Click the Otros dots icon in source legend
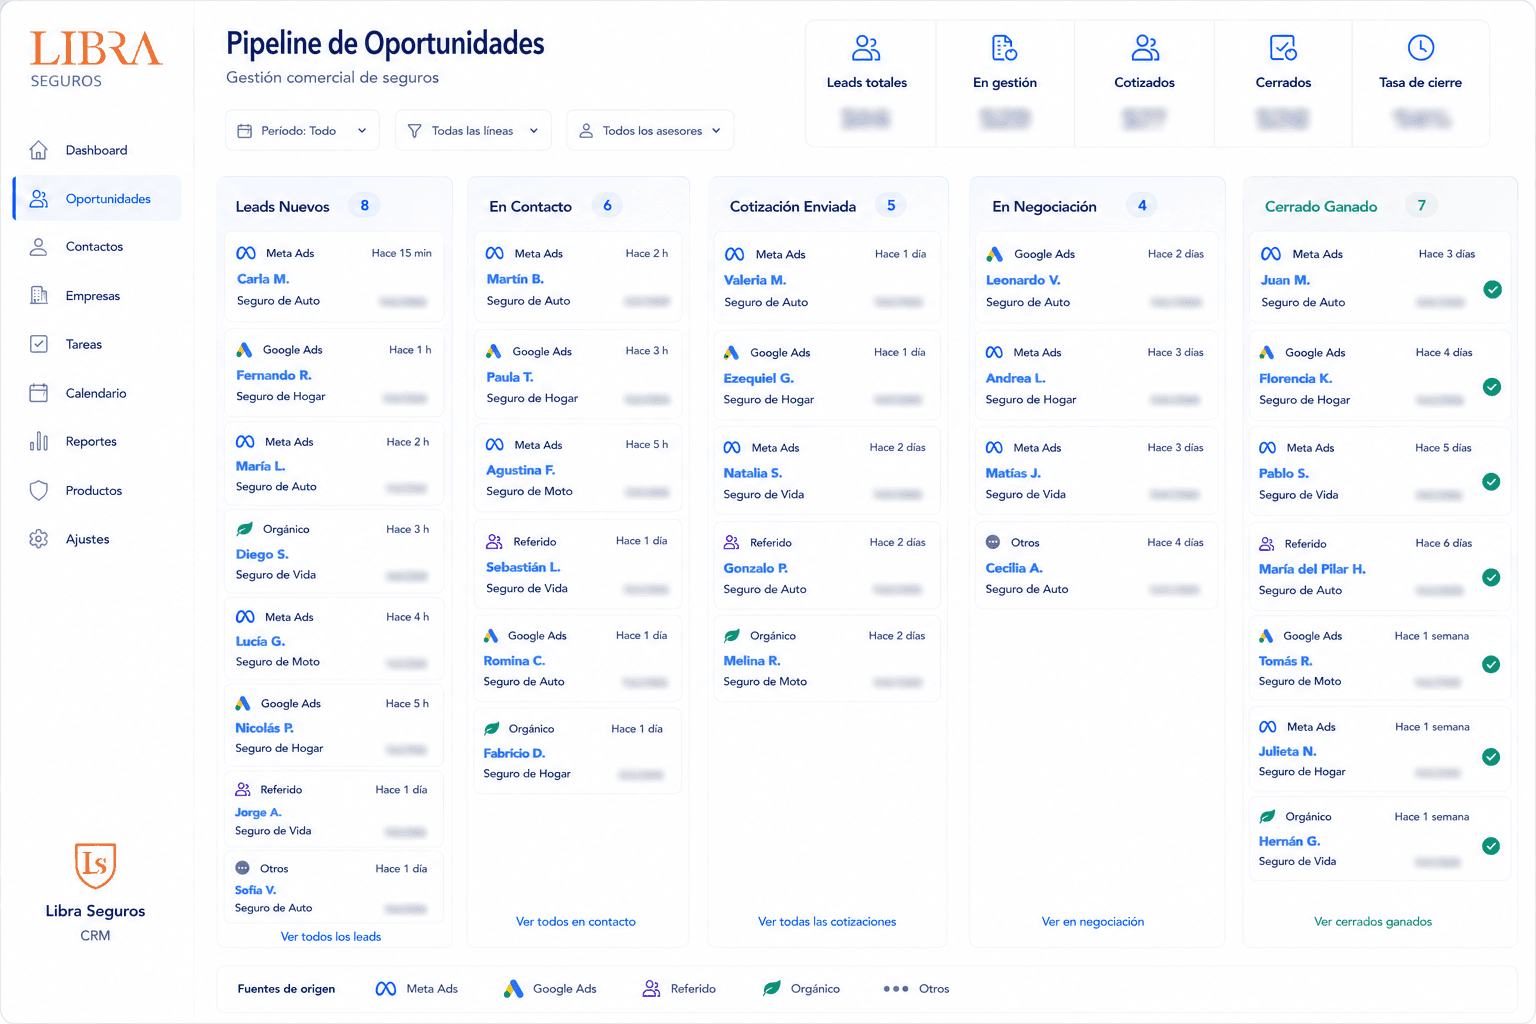Viewport: 1536px width, 1024px height. 896,989
